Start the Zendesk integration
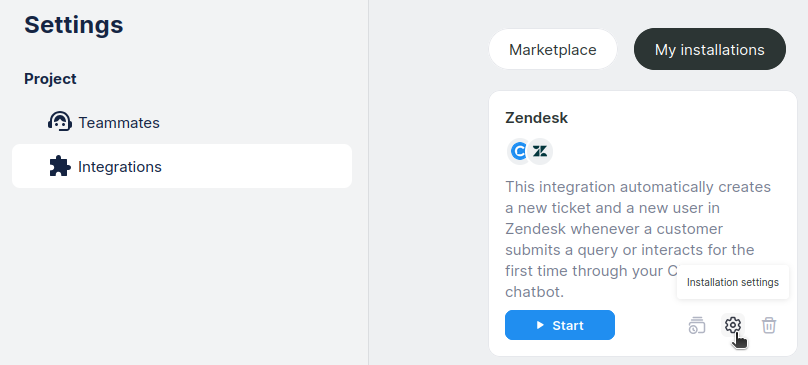808x365 pixels. coord(560,325)
